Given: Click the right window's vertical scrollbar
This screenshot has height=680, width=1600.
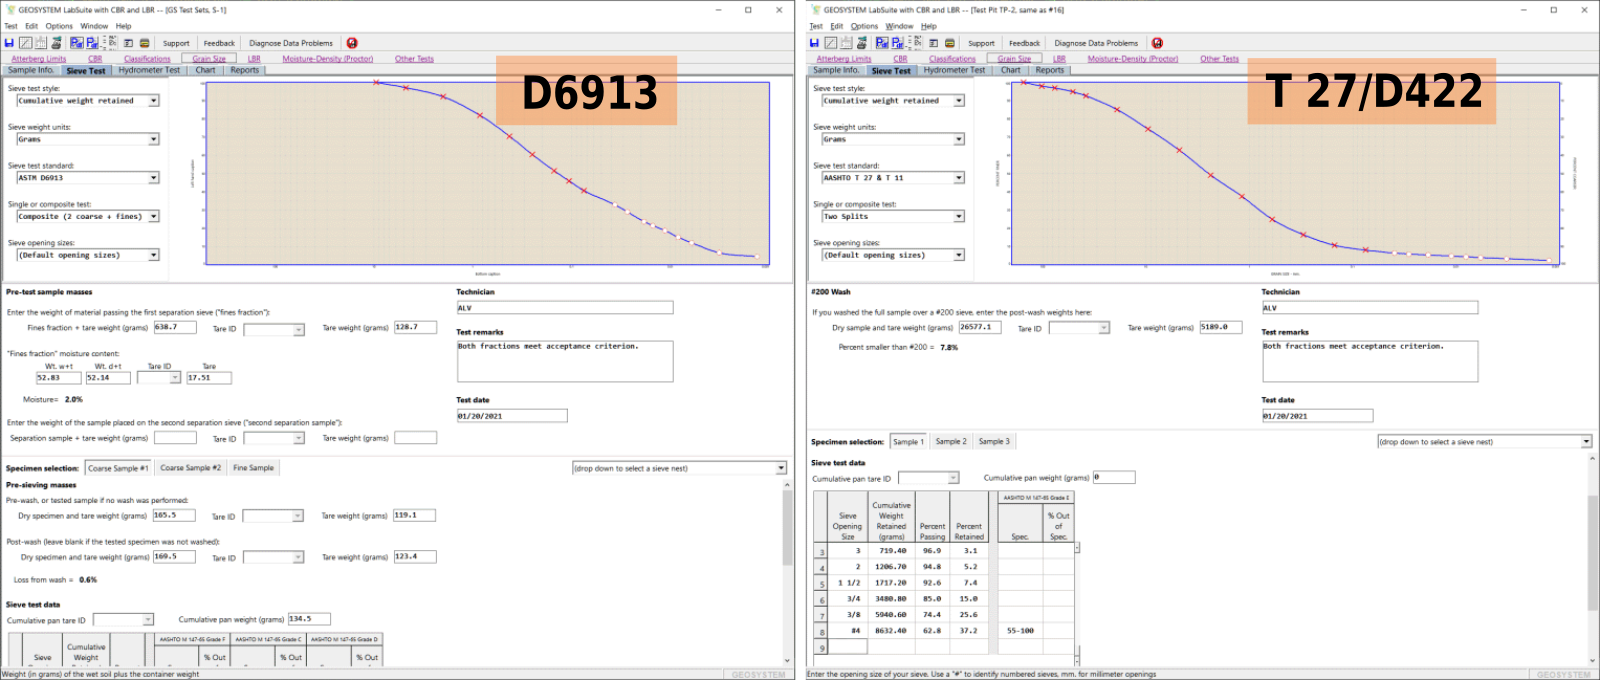Looking at the screenshot, I should (1593, 550).
